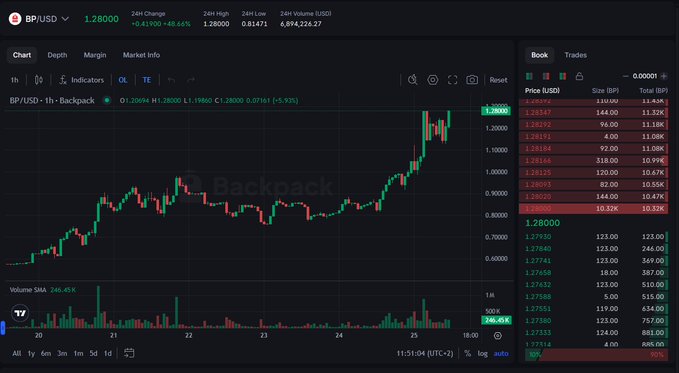Select the bid row at 1.27930
This screenshot has height=373, width=679.
tap(594, 237)
